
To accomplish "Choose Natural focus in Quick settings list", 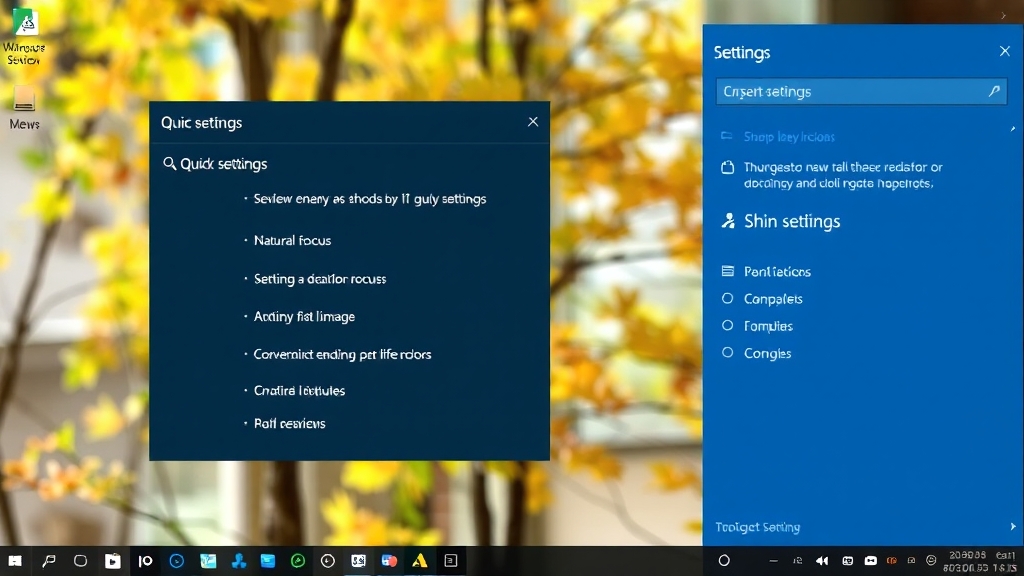I will pos(292,241).
